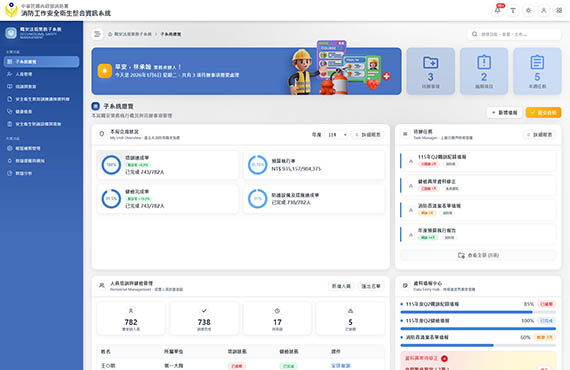Viewport: 570px width, 370px height.
Task: Click the 85% progress bar for 115年度Q2體訓配額填報
Action: 478,312
